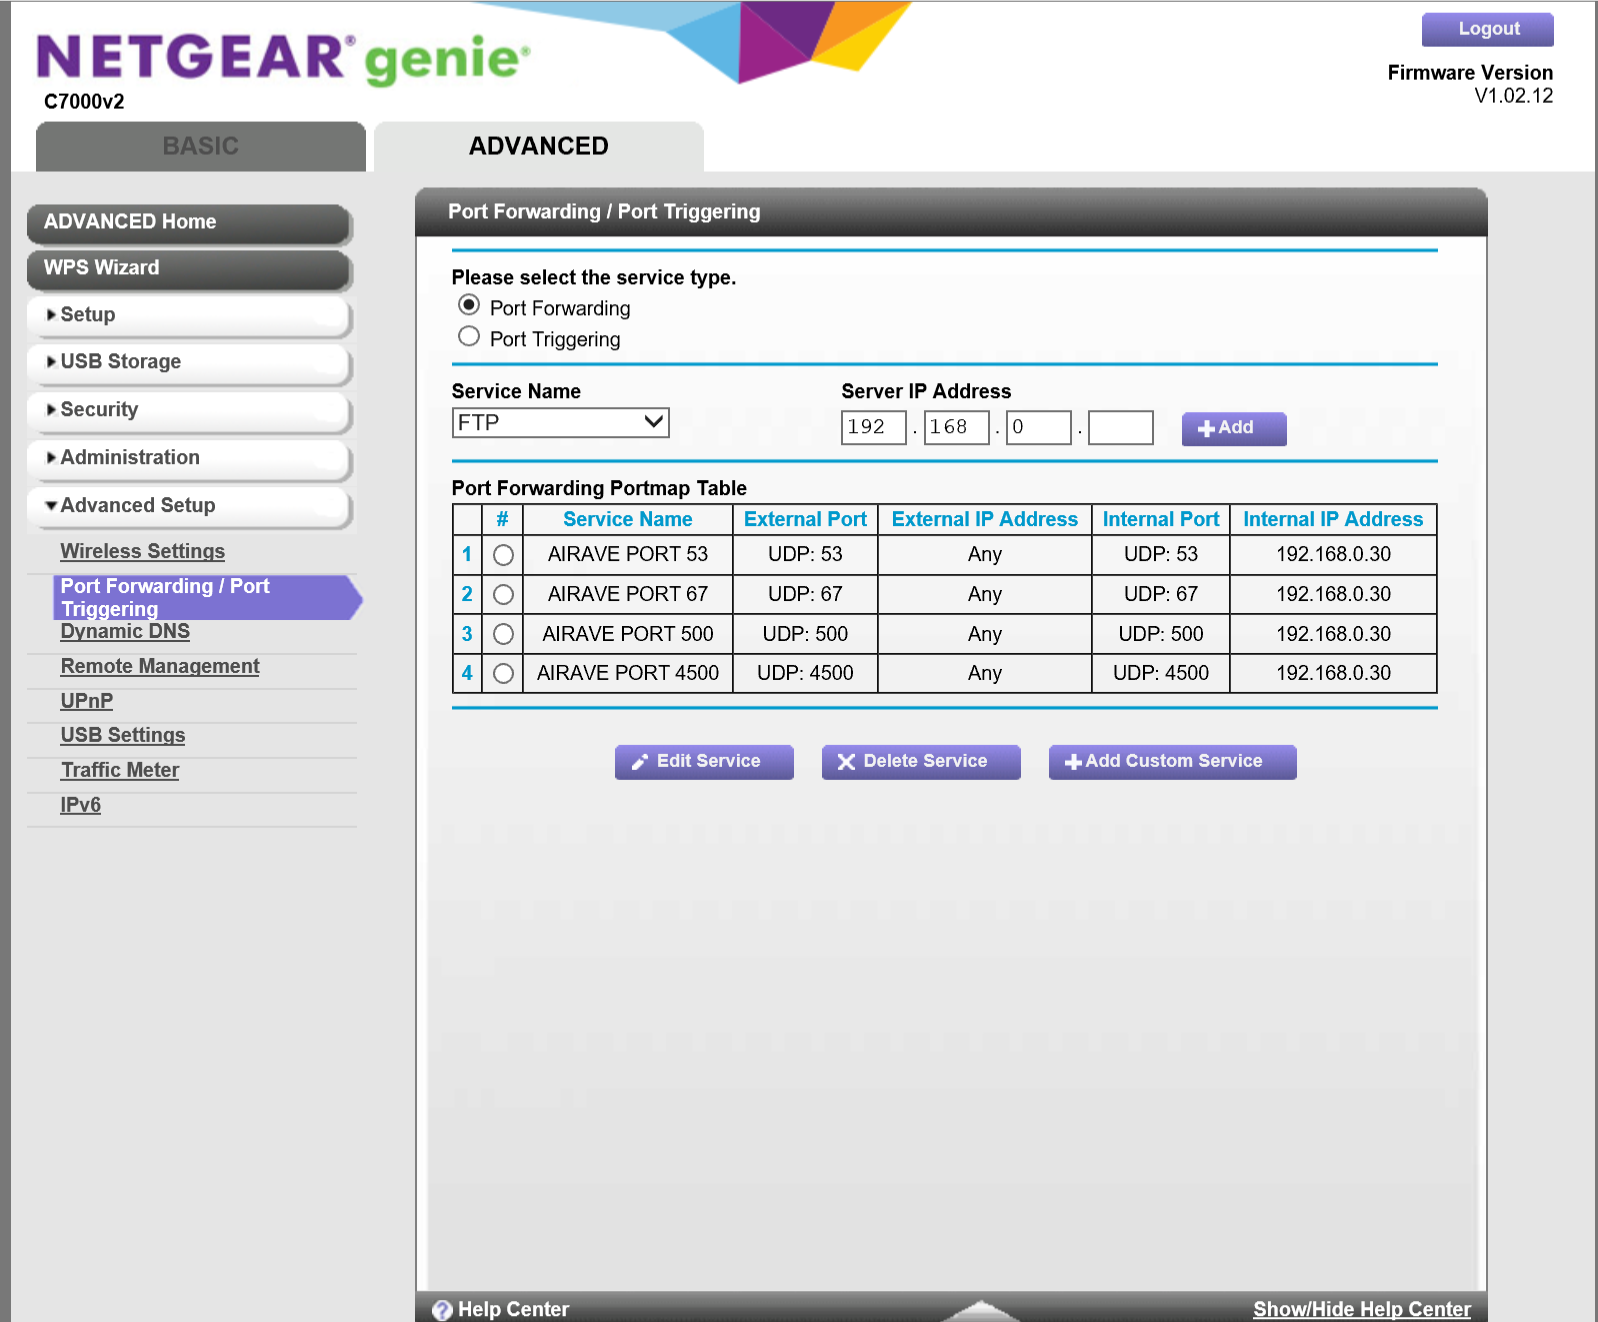The height and width of the screenshot is (1322, 1598).
Task: Select the AIRAVE PORT 53 row radio
Action: (503, 555)
